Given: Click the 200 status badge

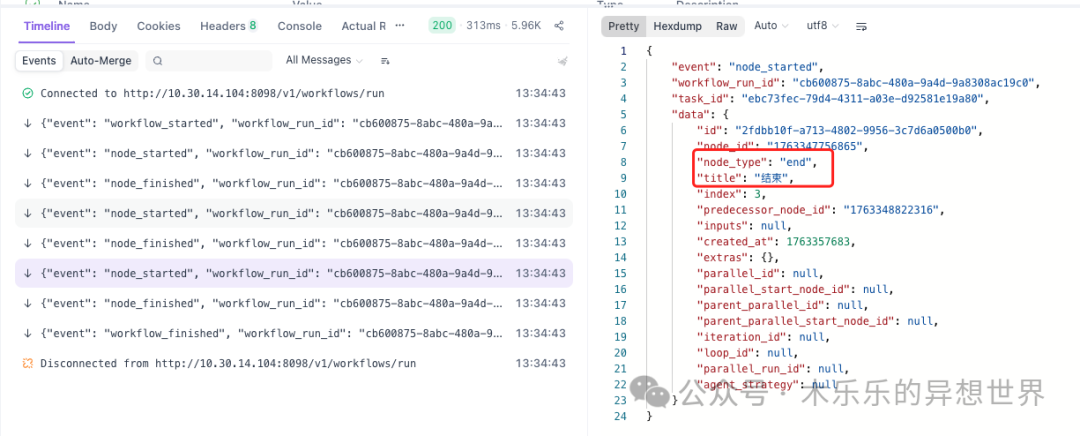Looking at the screenshot, I should pos(442,25).
